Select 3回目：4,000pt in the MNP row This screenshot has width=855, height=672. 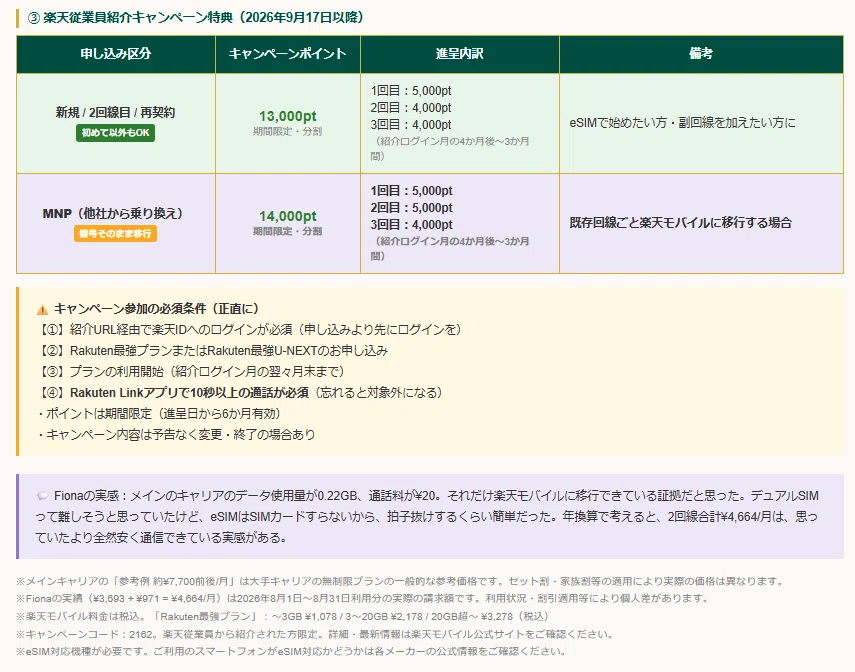point(412,224)
